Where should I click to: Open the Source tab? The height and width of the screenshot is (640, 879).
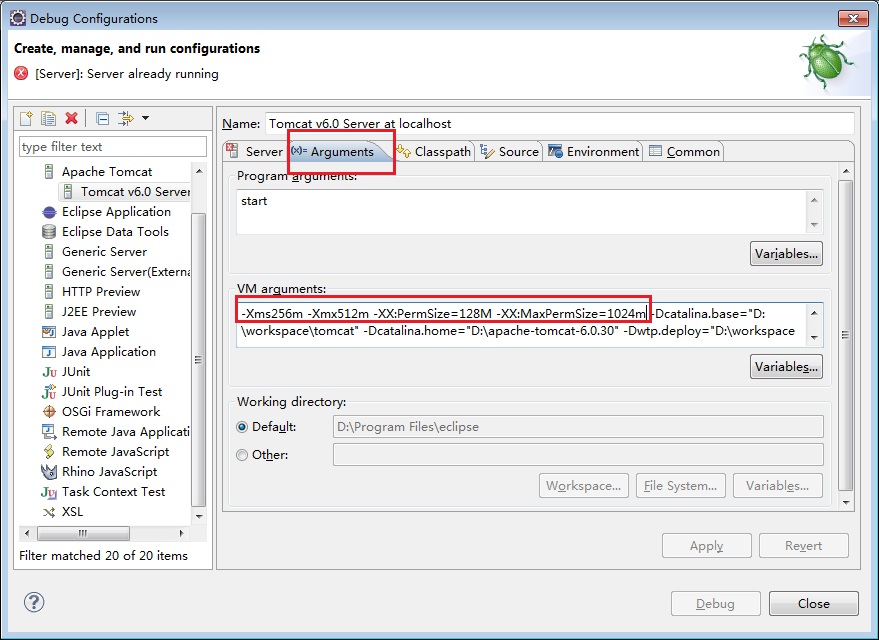click(x=510, y=152)
